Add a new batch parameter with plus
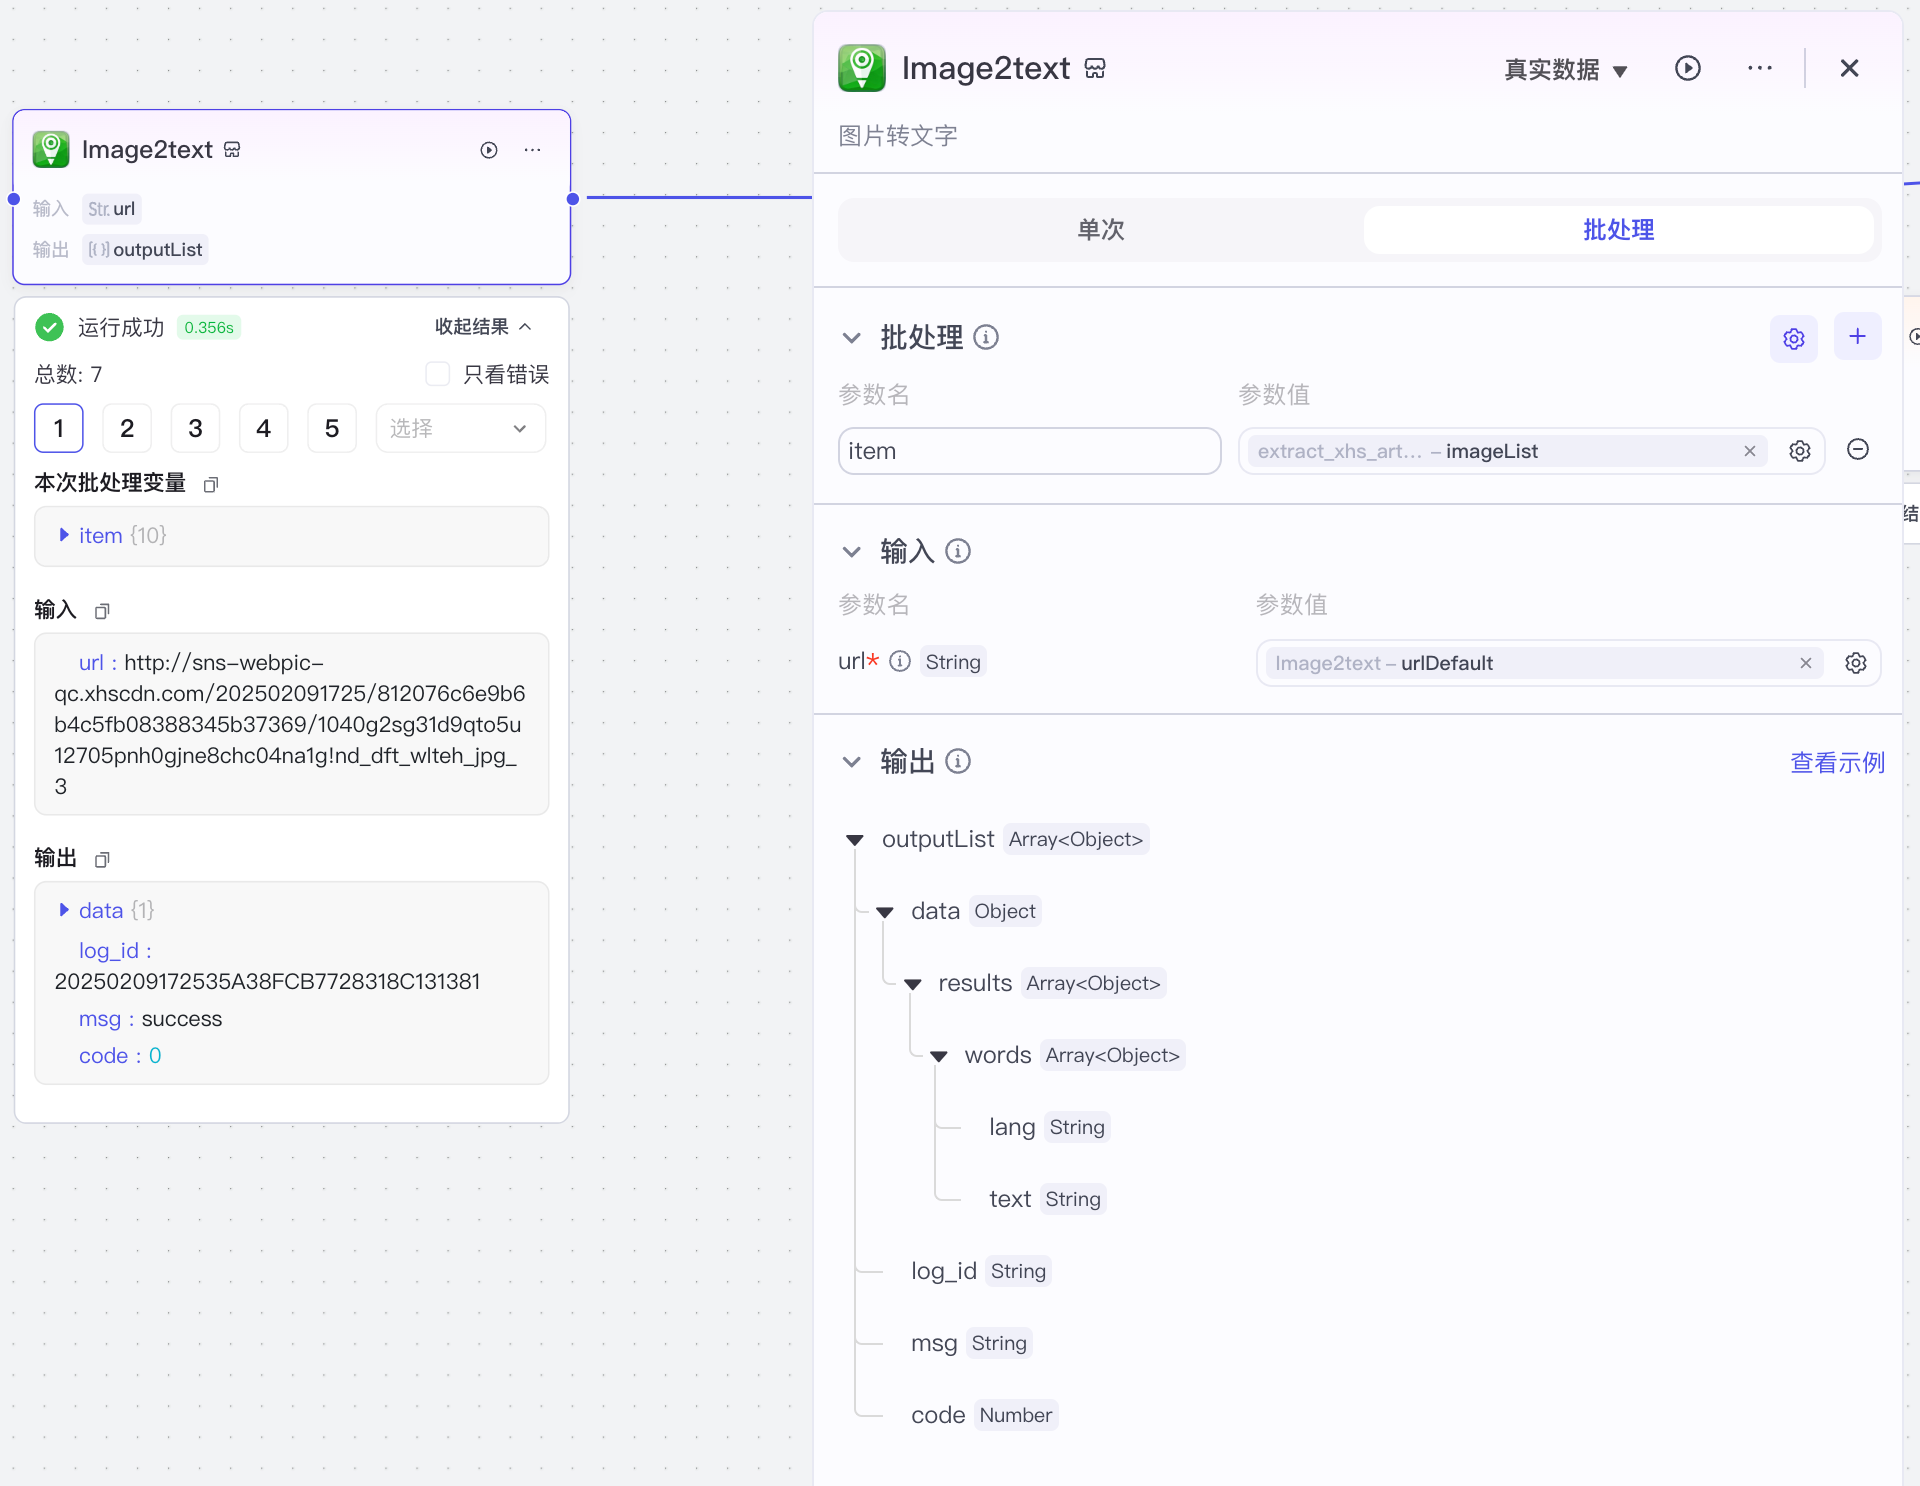1920x1486 pixels. [x=1857, y=337]
